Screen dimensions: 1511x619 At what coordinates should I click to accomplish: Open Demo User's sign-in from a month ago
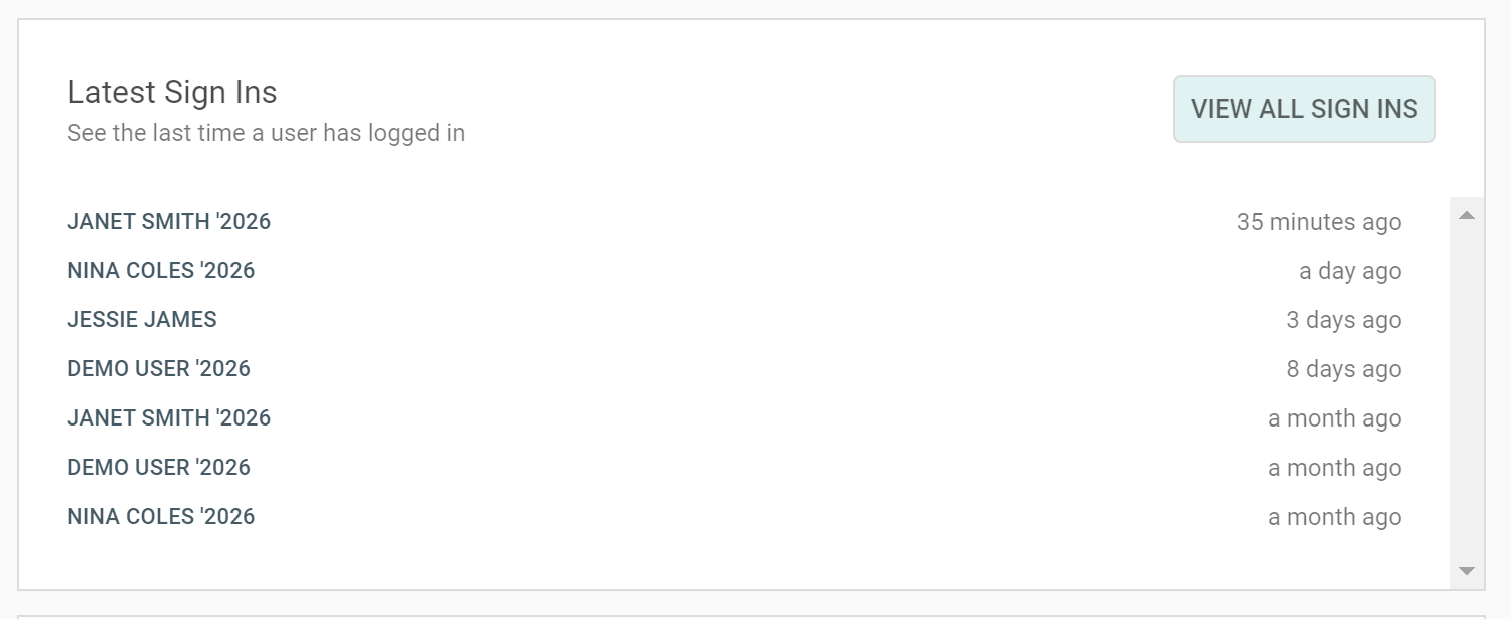point(159,468)
